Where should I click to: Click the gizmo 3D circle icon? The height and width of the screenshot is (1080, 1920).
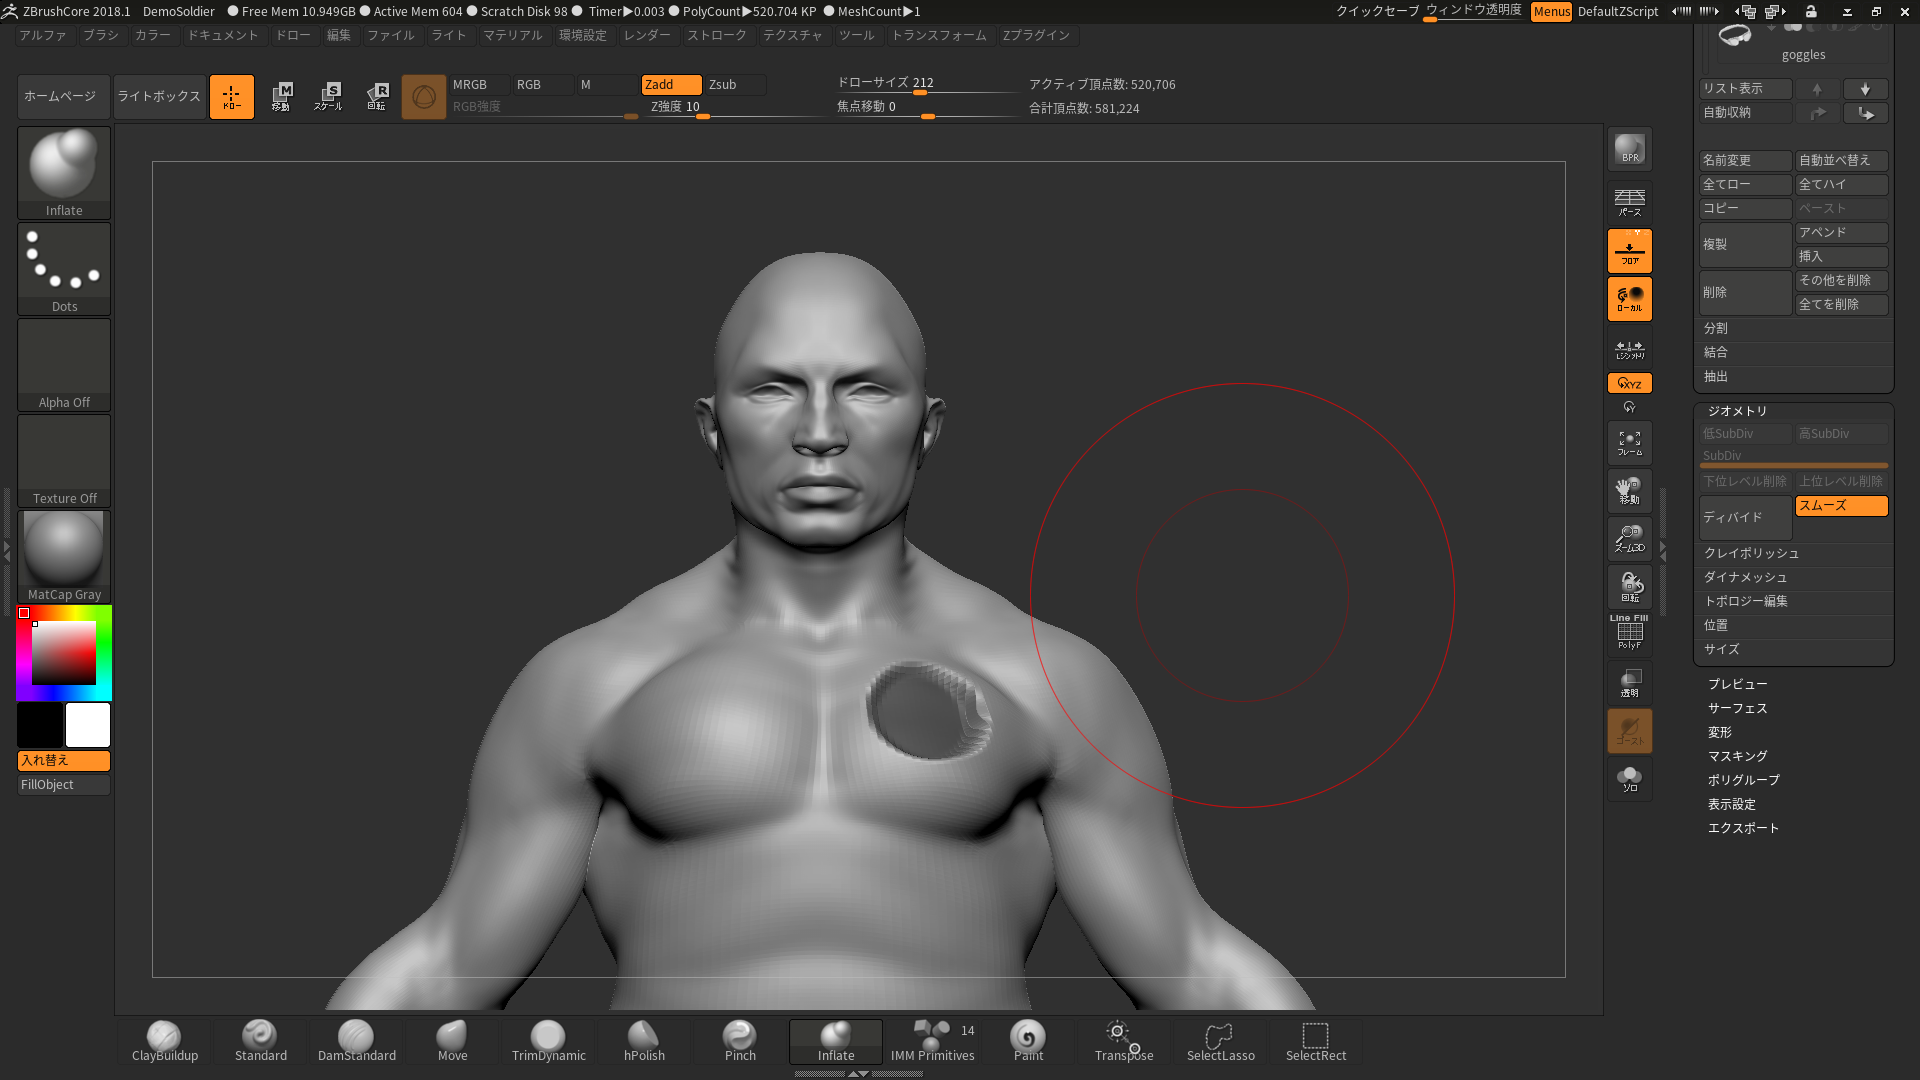pos(424,97)
